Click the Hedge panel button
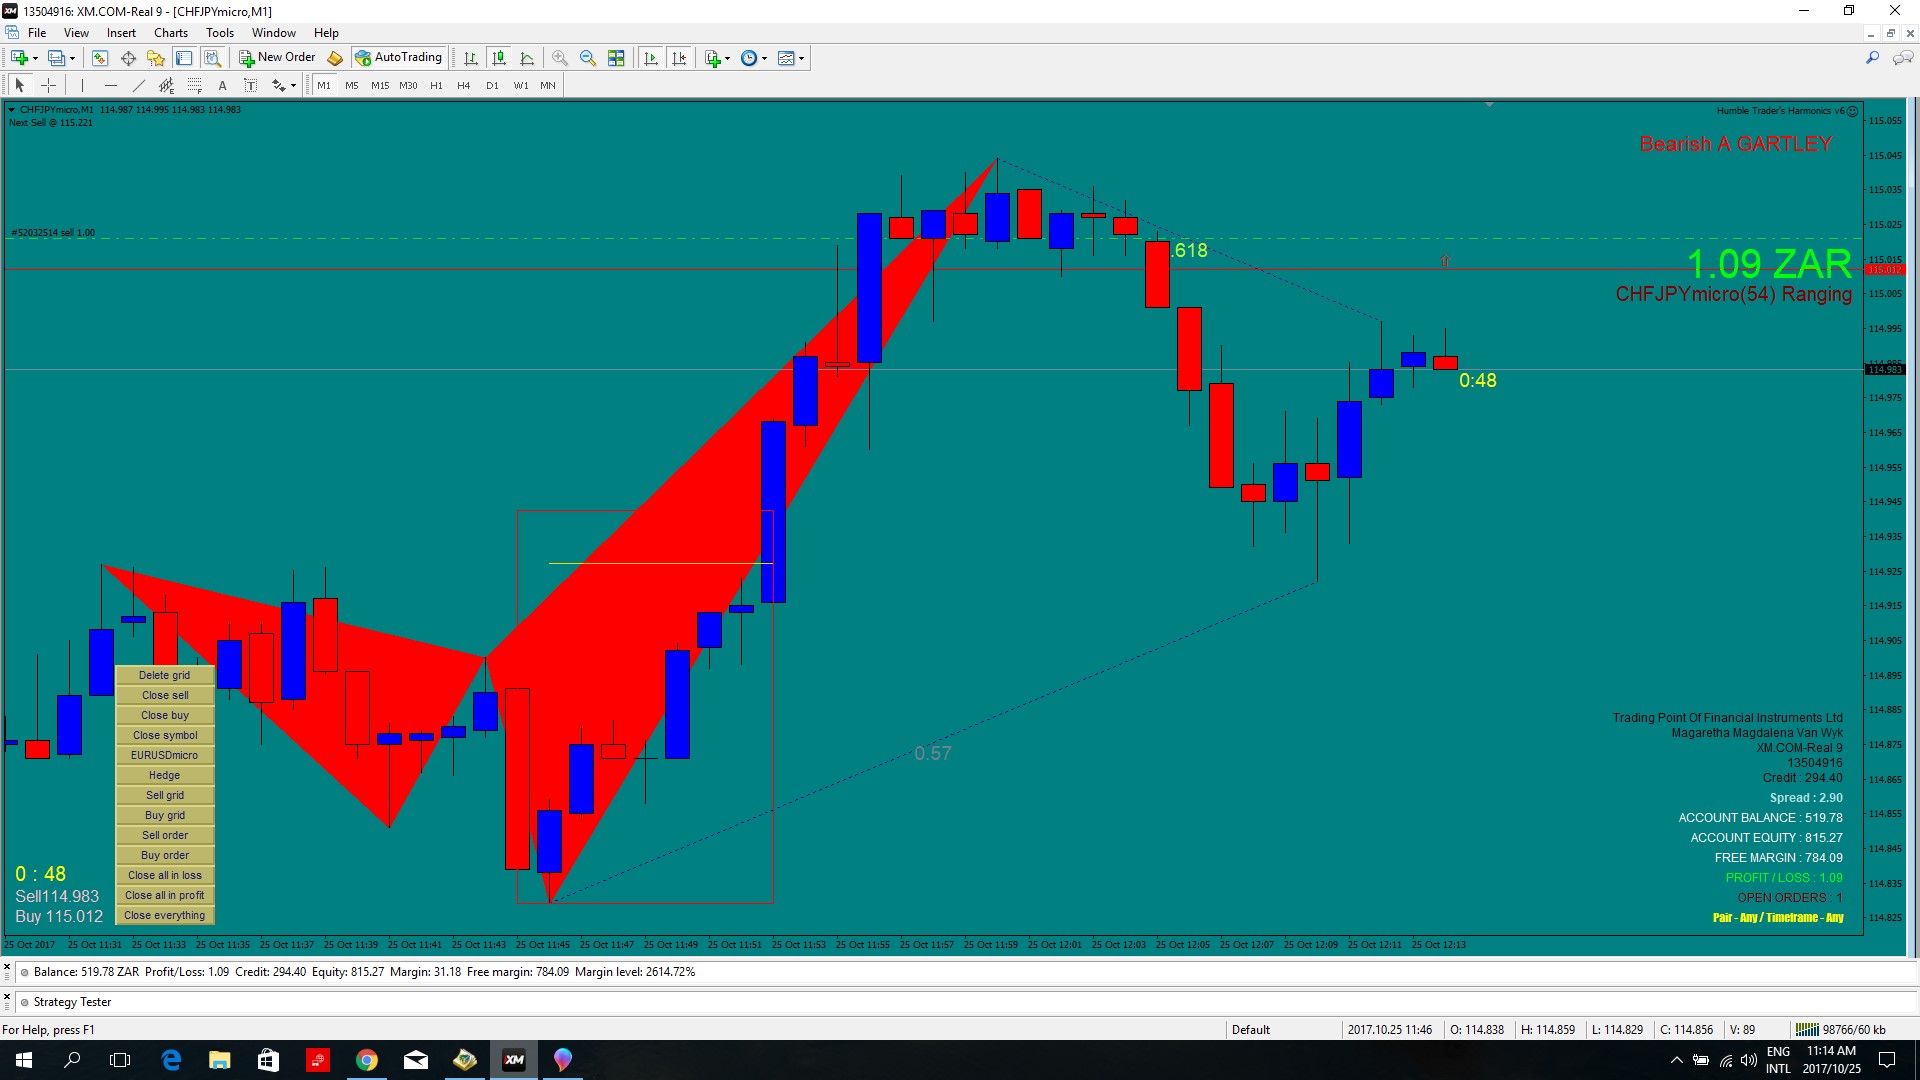Image resolution: width=1920 pixels, height=1080 pixels. (x=165, y=775)
